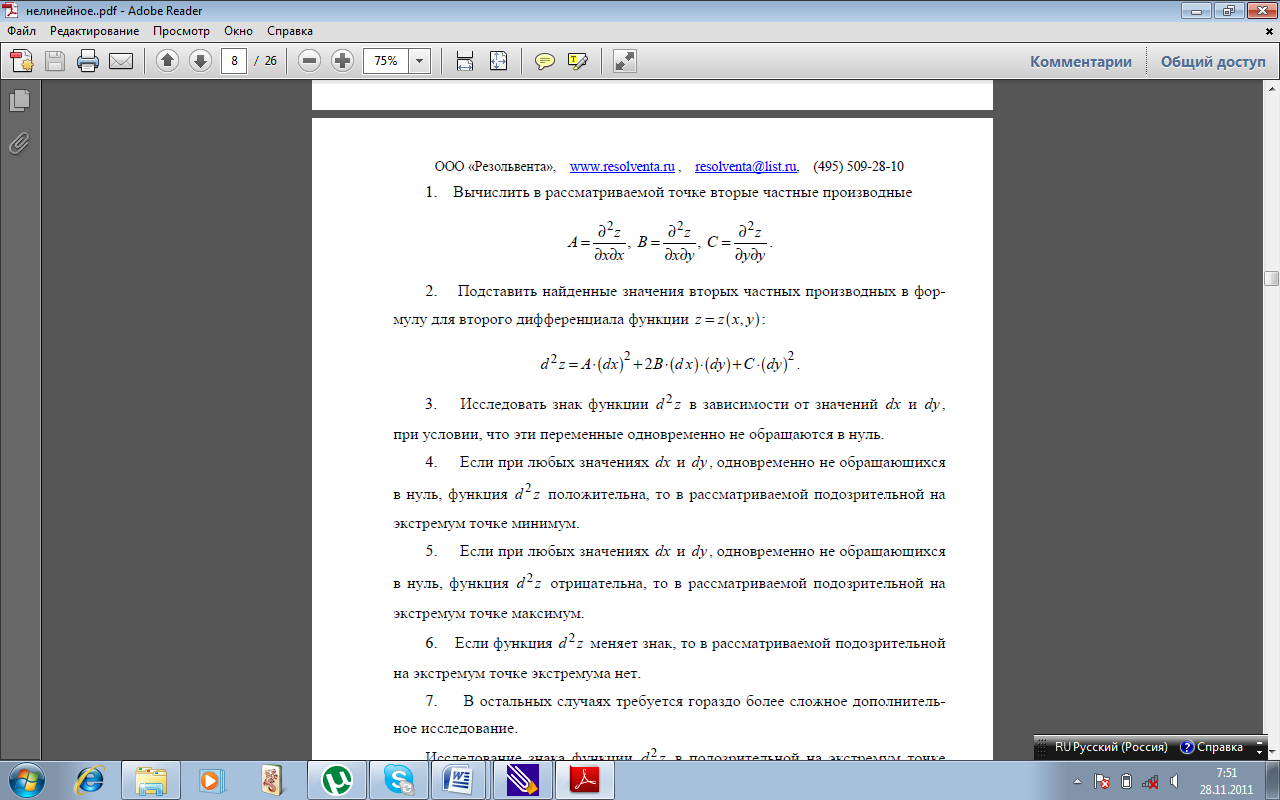Image resolution: width=1280 pixels, height=800 pixels.
Task: Print the document with printer icon
Action: 88,61
